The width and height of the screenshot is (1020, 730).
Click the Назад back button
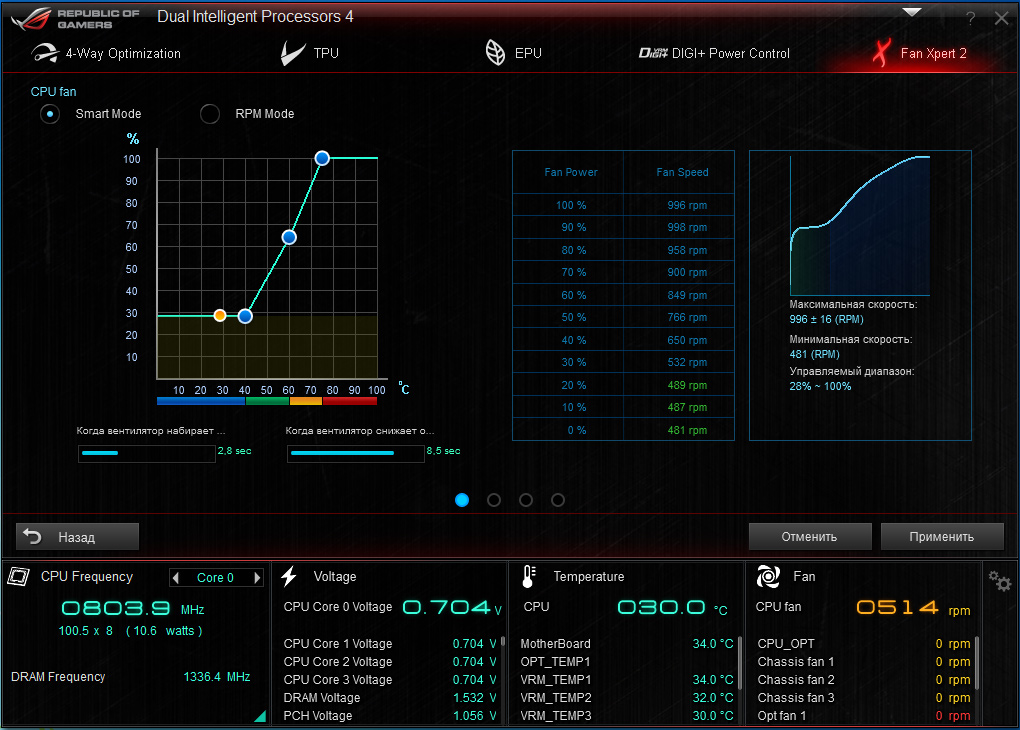(77, 537)
